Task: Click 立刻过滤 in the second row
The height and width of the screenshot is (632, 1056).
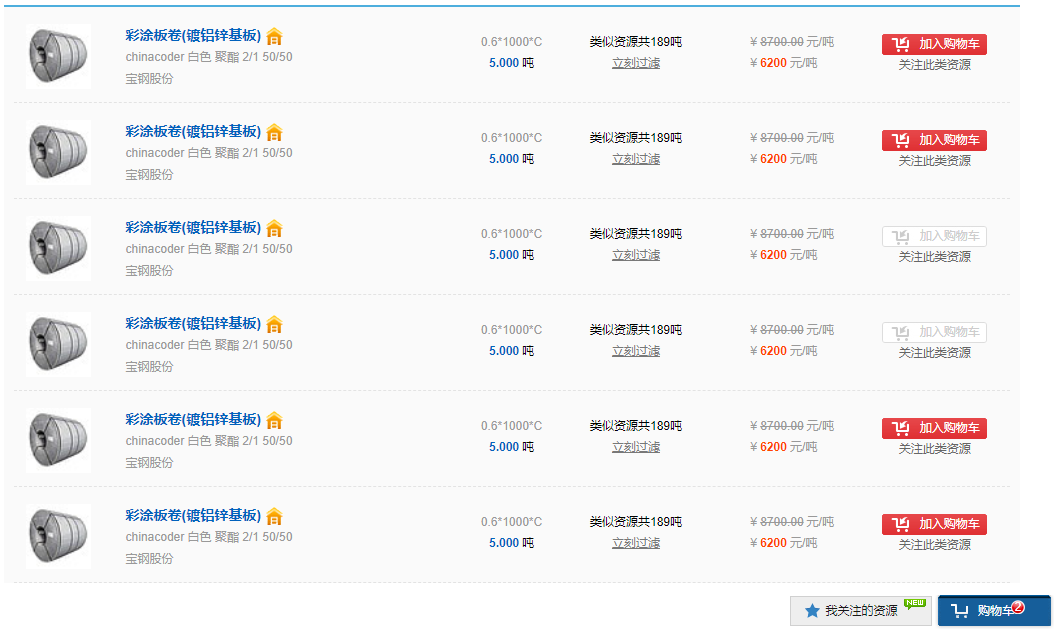Action: pyautogui.click(x=636, y=159)
